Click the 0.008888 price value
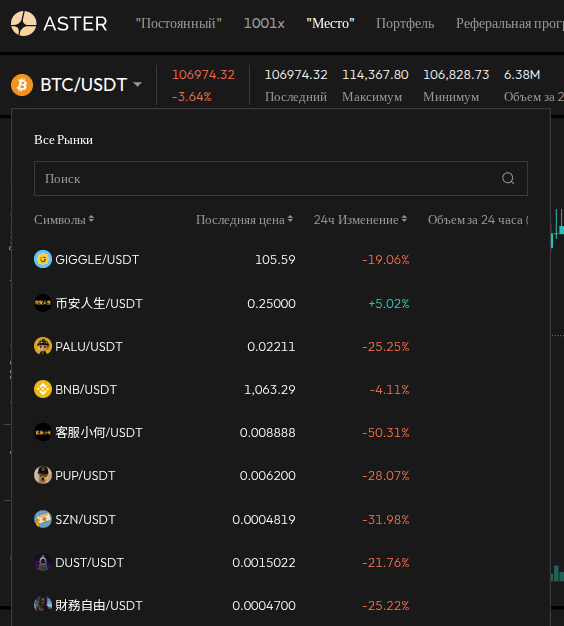Screen dimensions: 564x626 pyautogui.click(x=268, y=433)
